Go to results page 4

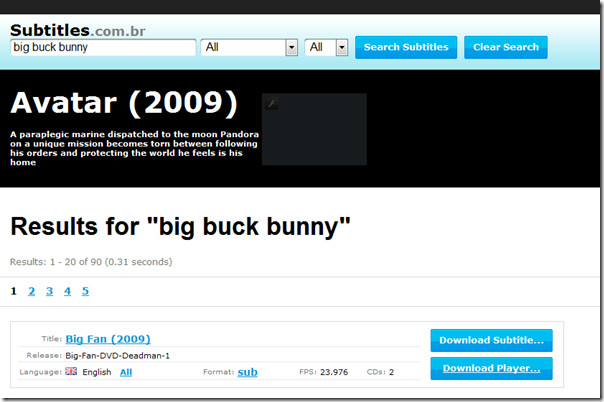[x=67, y=291]
